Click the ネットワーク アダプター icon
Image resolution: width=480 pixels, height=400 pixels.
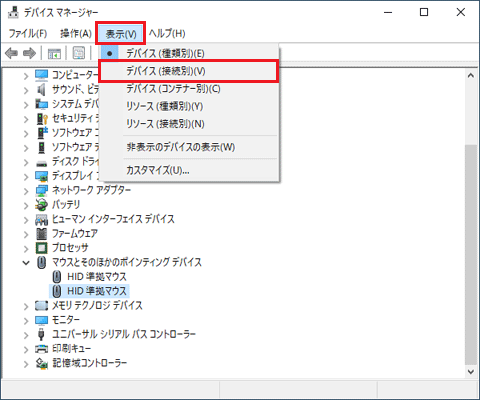click(x=41, y=190)
